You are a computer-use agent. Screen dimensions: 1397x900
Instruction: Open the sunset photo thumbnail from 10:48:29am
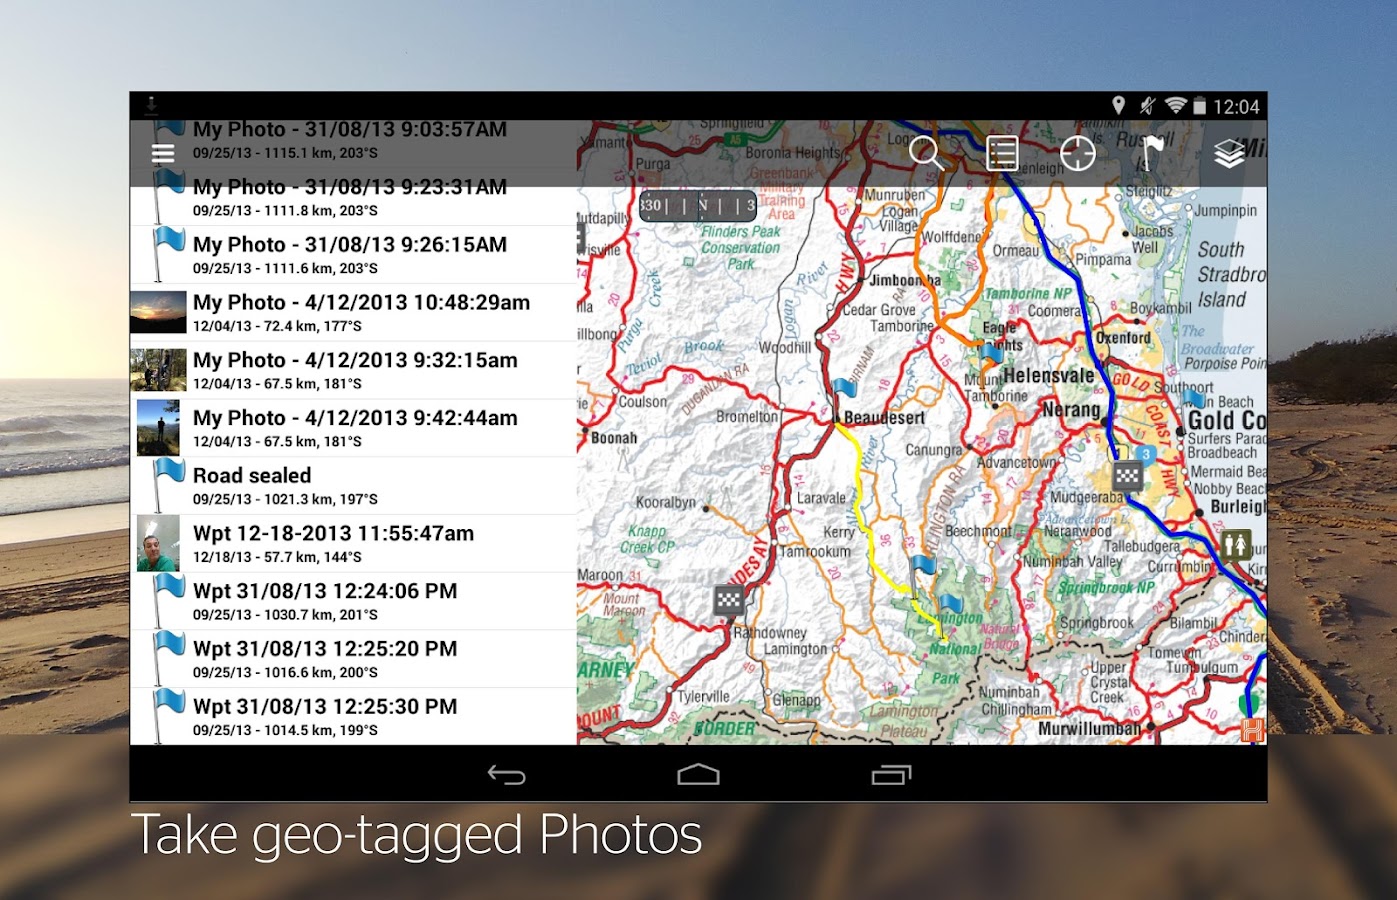click(x=158, y=311)
